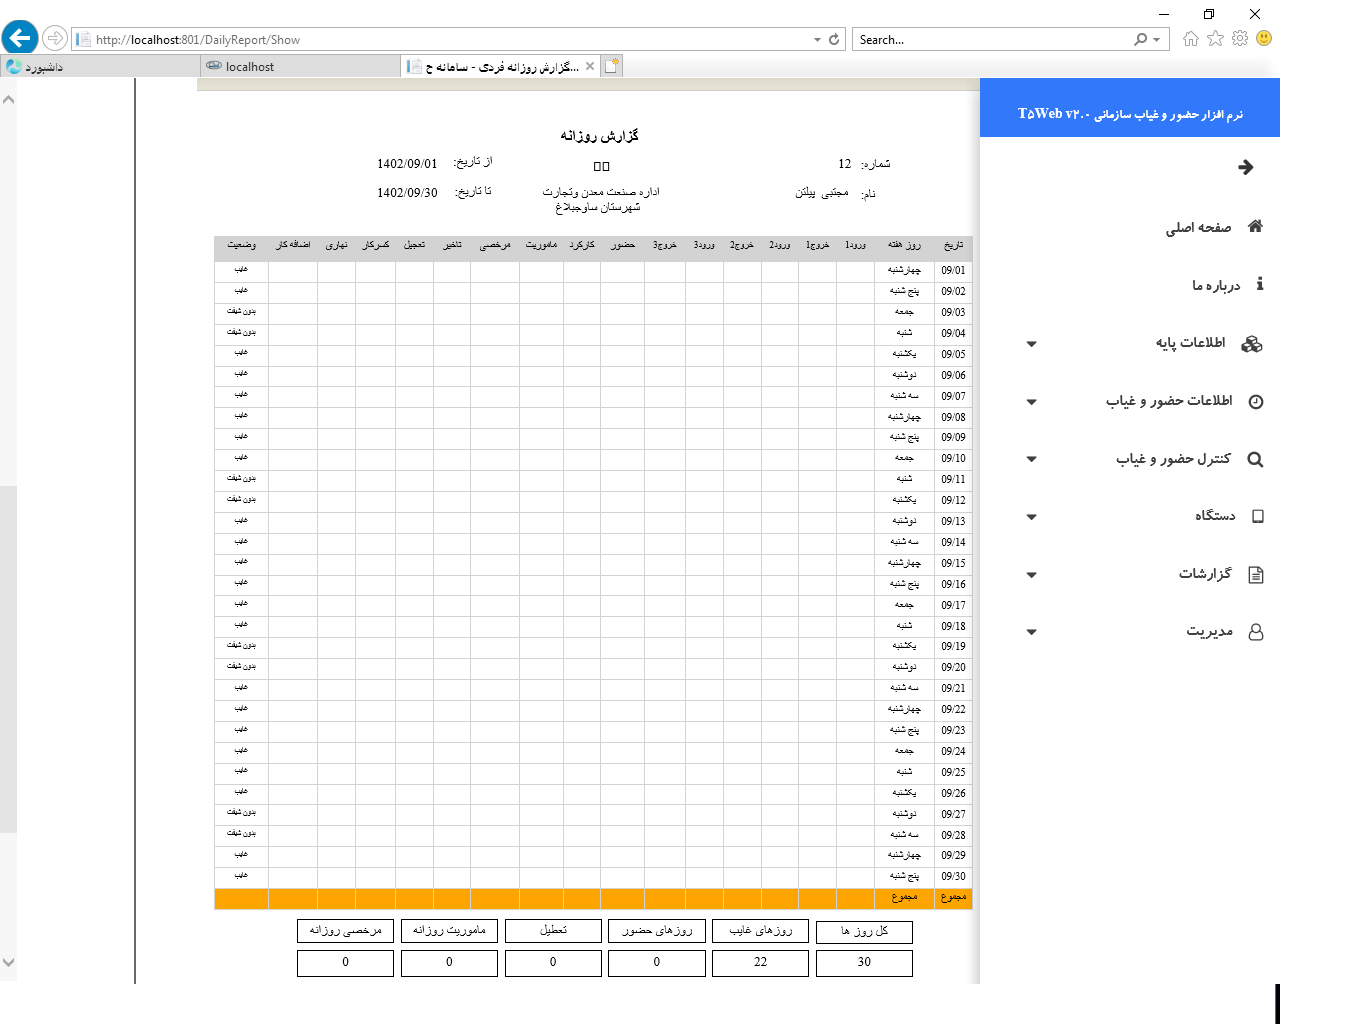Click the date cell 09/01
Screen dimensions: 1366x1024
953,271
